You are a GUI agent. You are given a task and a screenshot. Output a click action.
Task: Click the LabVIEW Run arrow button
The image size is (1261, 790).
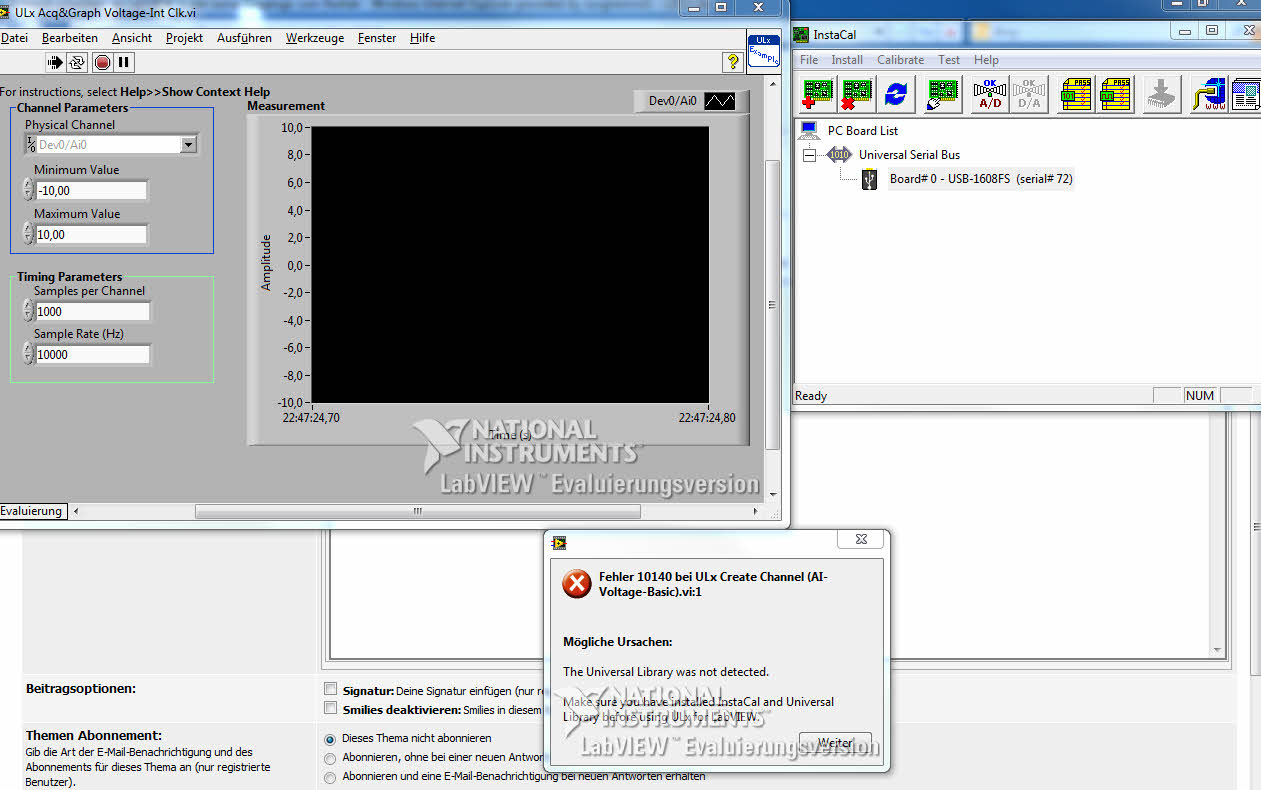coord(55,62)
